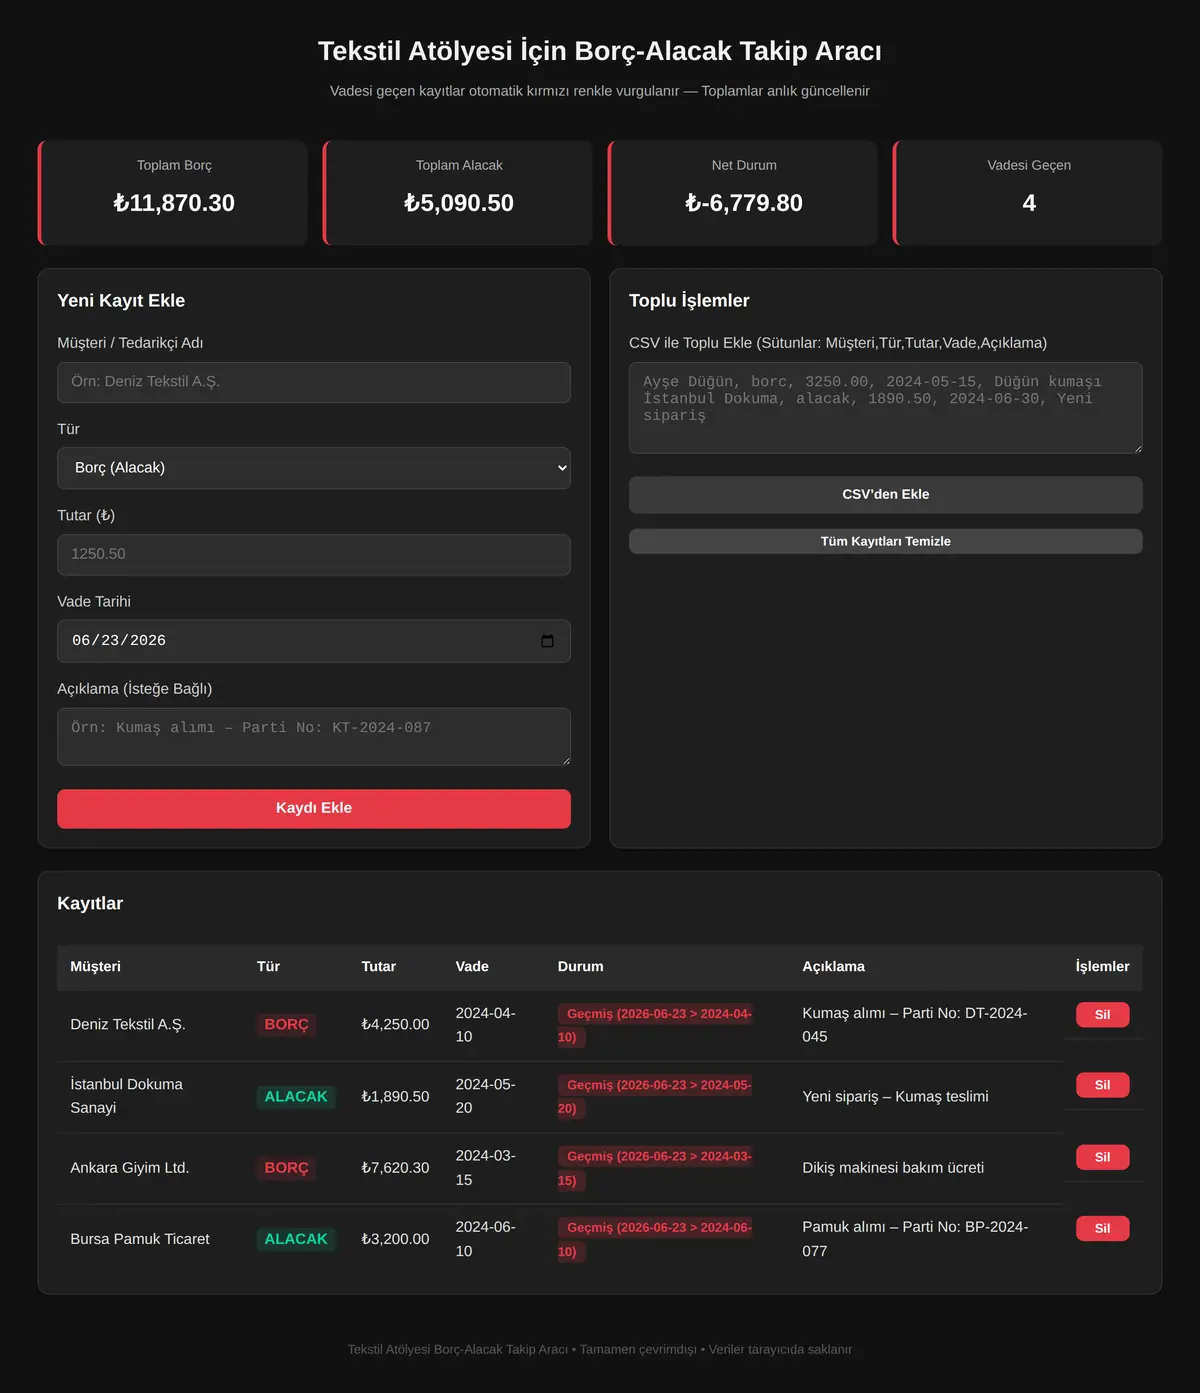
Task: Click the amount ₺3,200.00
Action: pyautogui.click(x=395, y=1239)
